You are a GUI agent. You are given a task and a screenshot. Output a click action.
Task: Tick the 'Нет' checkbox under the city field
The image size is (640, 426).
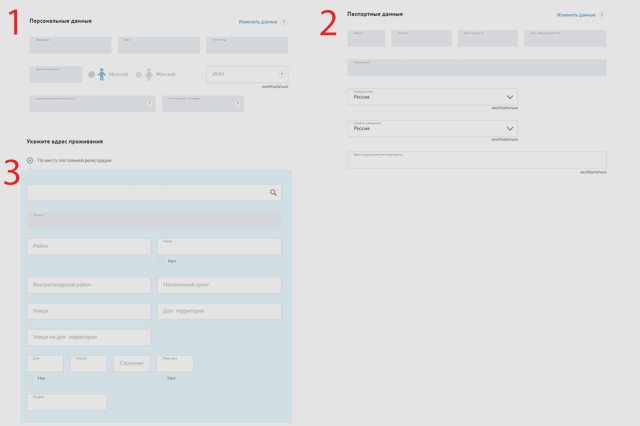point(160,261)
